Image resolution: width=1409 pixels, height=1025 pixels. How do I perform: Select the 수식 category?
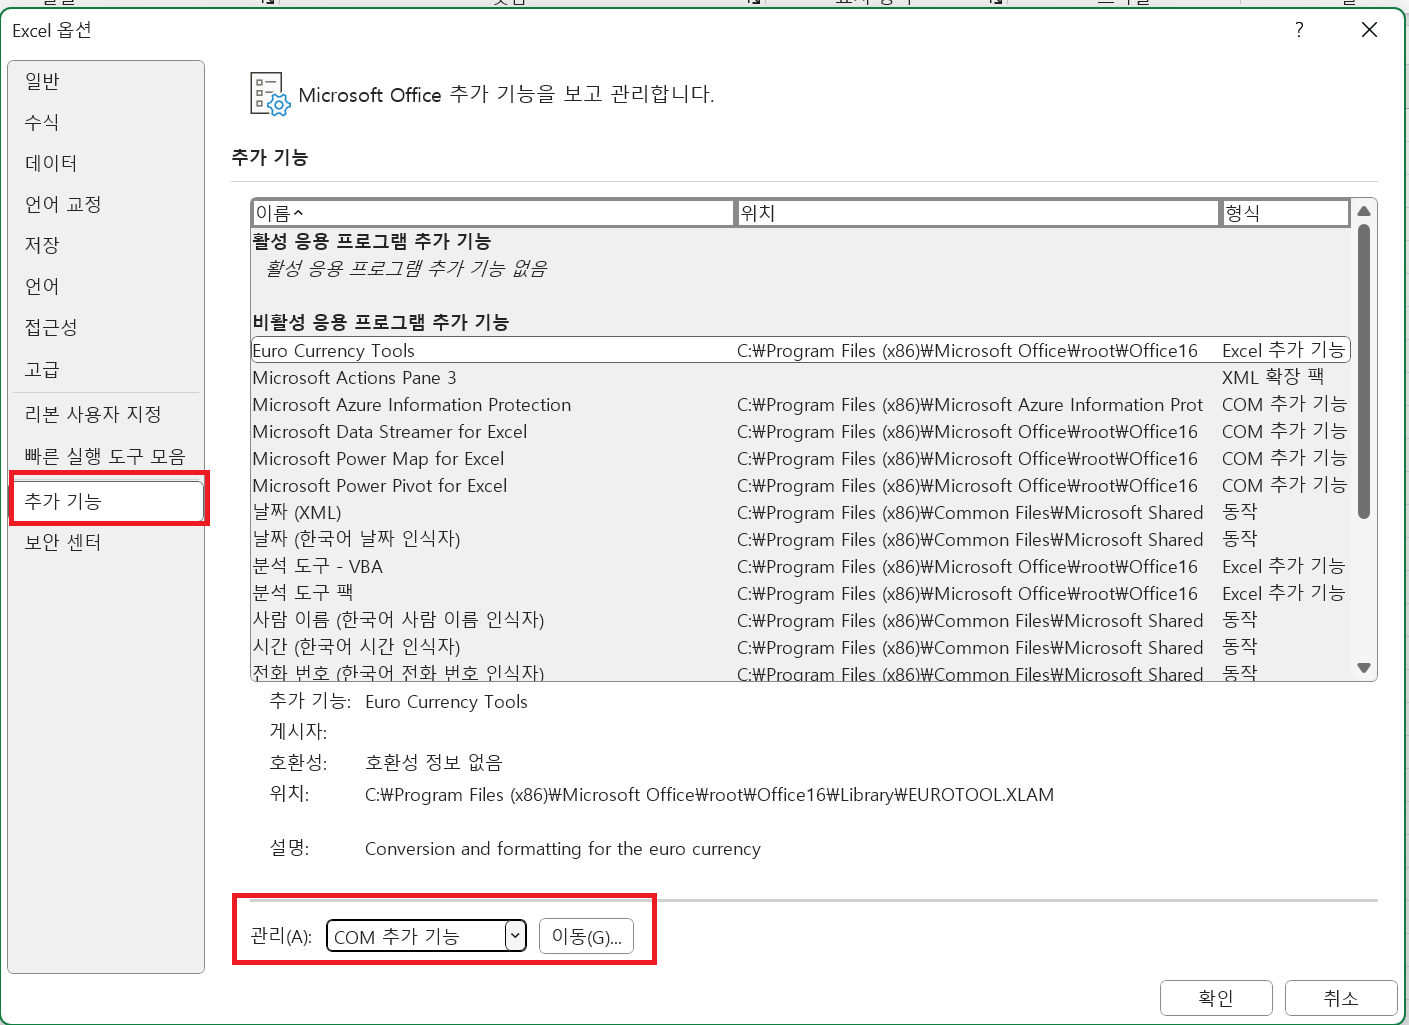[106, 122]
